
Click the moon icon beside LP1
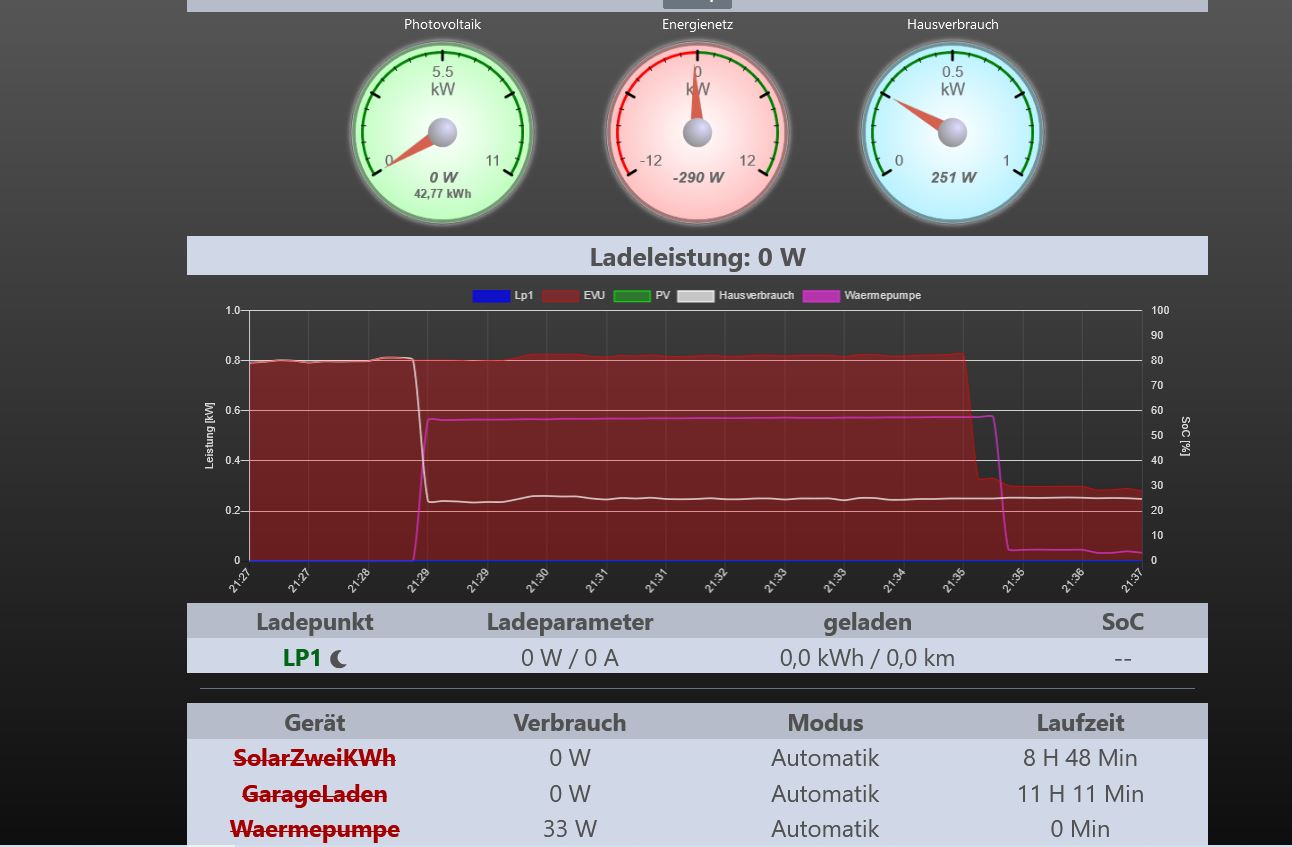339,658
